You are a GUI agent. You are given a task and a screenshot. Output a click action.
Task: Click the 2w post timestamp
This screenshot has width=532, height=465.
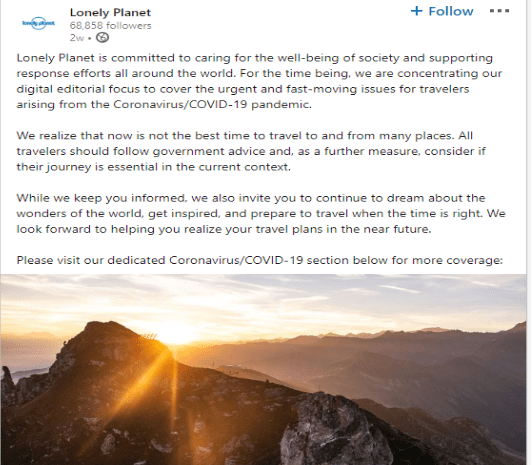tap(77, 38)
